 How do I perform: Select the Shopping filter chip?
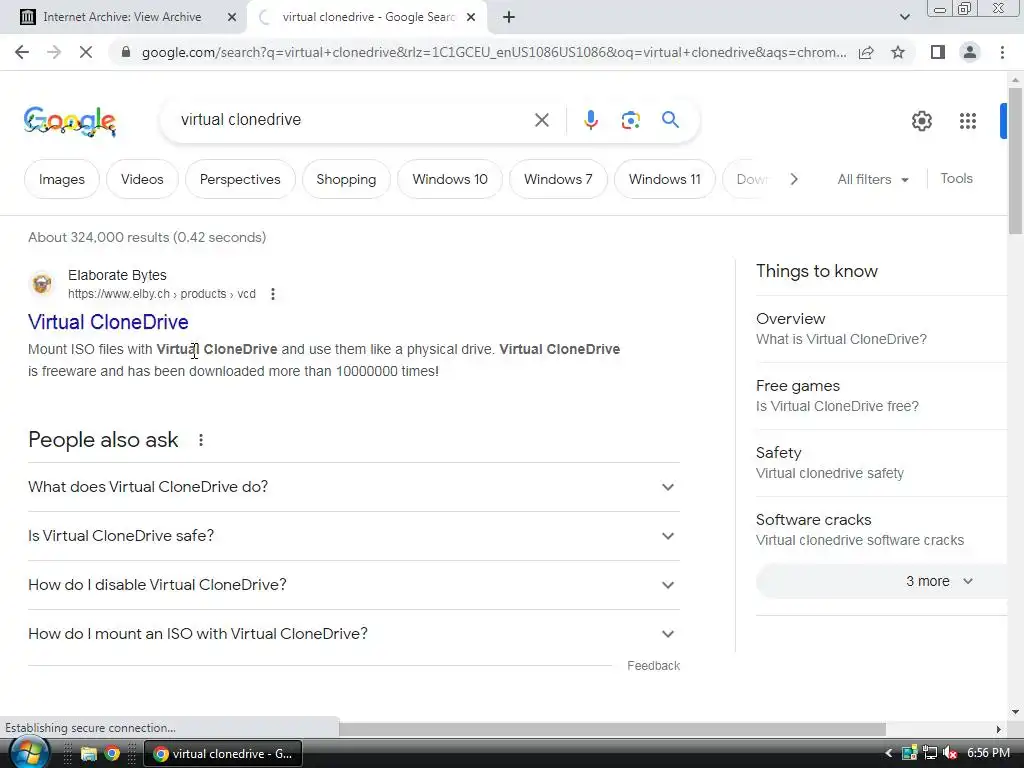(x=346, y=179)
